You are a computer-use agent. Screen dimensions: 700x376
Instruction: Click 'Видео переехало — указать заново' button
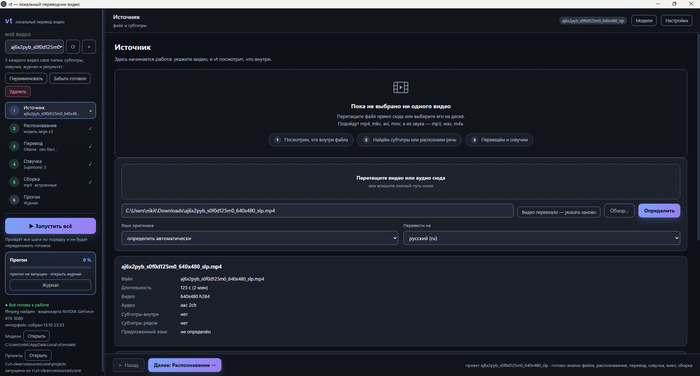tap(559, 212)
